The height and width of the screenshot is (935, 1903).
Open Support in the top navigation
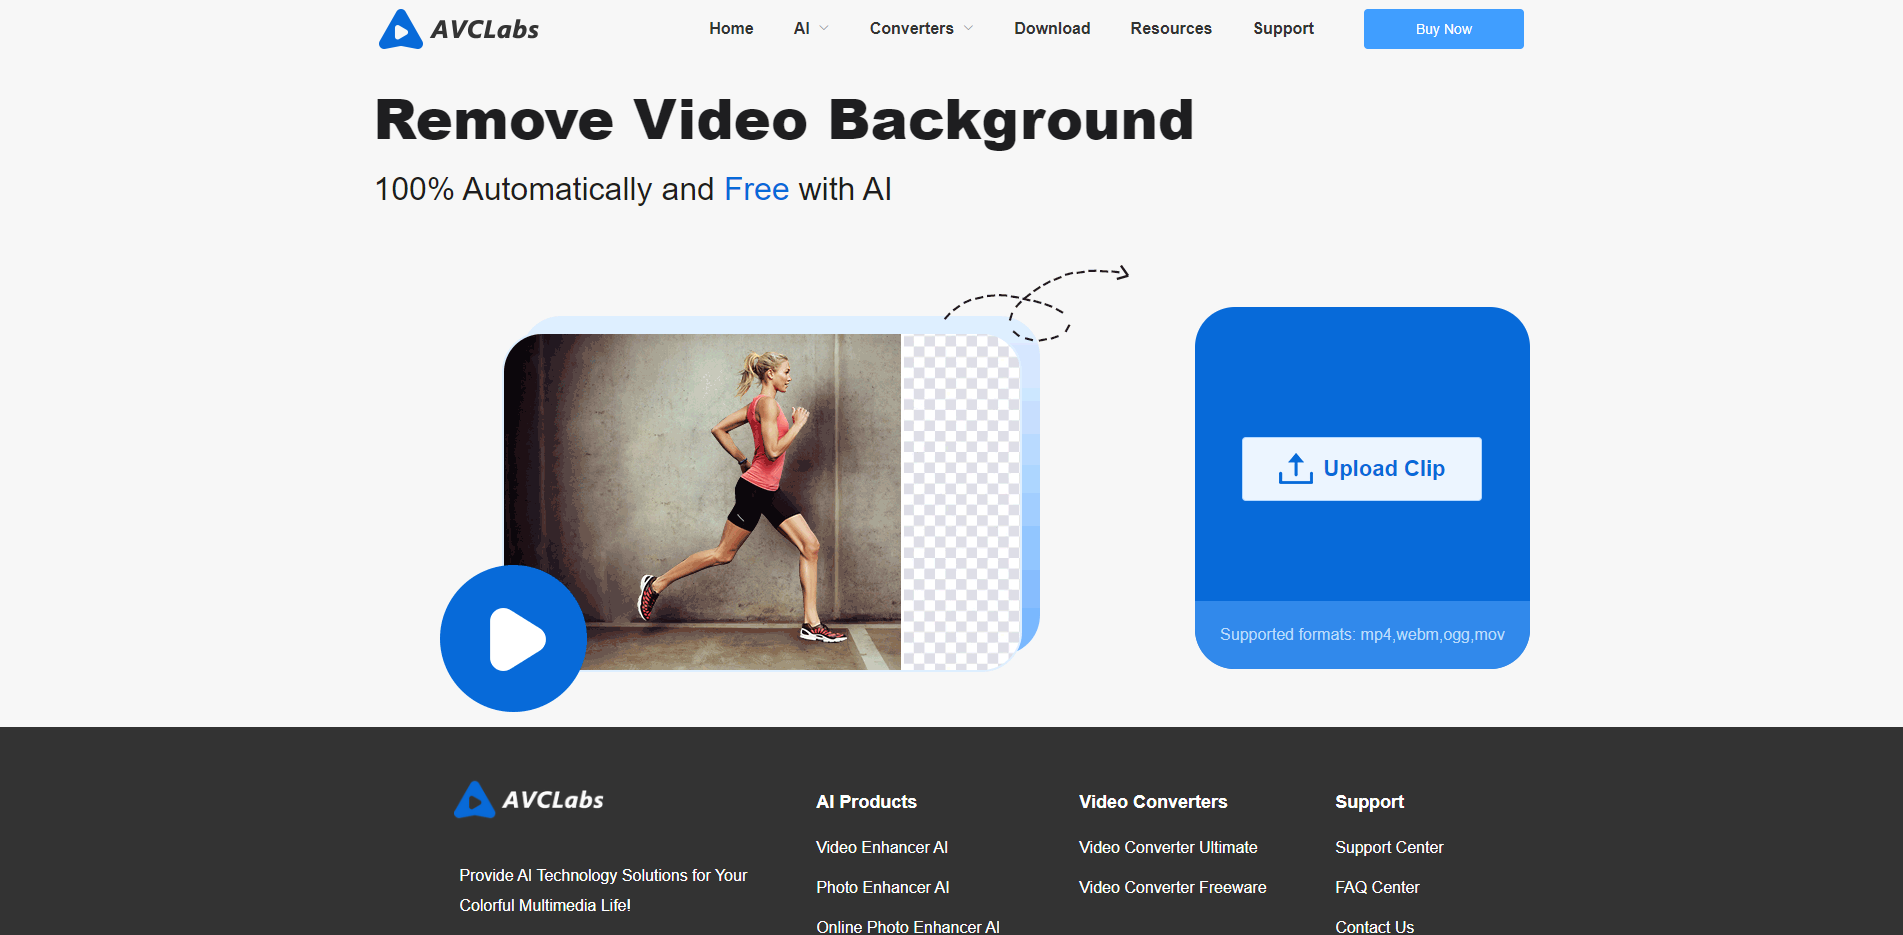coord(1283,29)
